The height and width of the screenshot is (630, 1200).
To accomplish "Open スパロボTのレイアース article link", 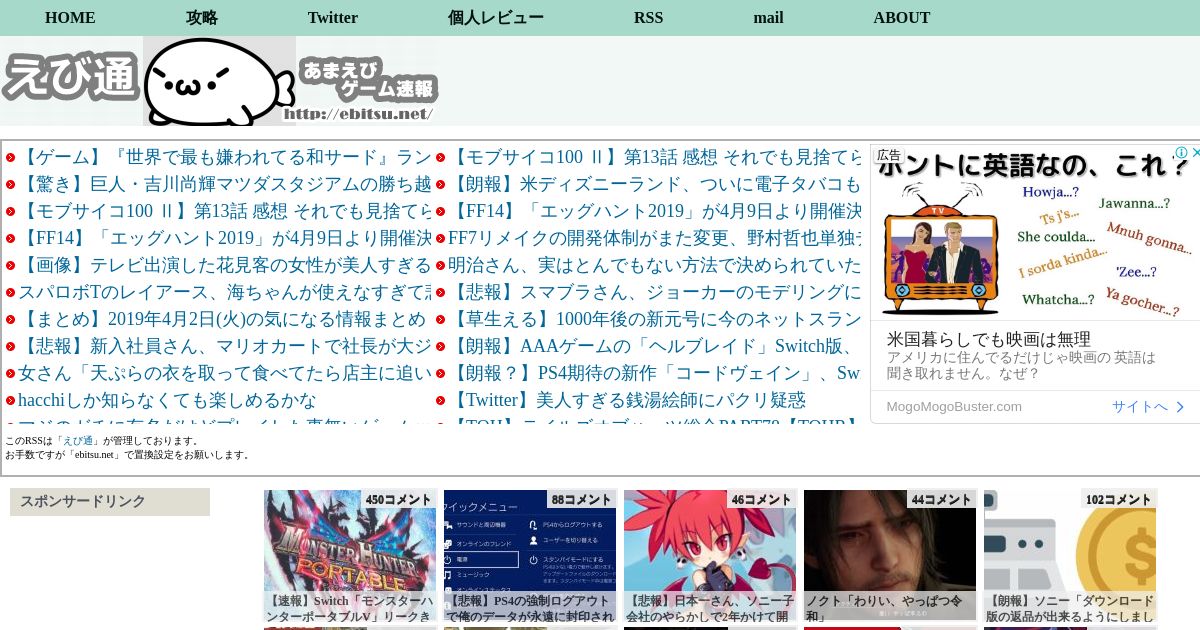I will 225,292.
